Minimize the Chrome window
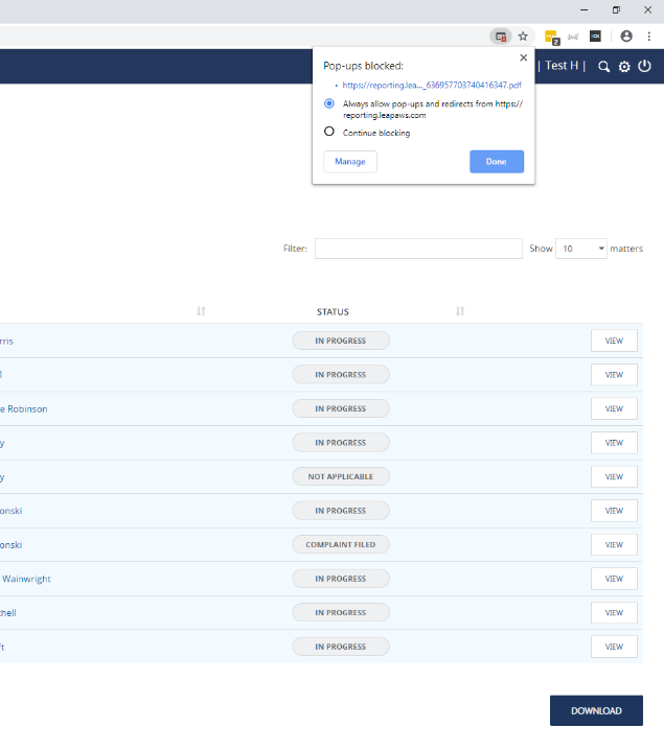 pyautogui.click(x=584, y=10)
